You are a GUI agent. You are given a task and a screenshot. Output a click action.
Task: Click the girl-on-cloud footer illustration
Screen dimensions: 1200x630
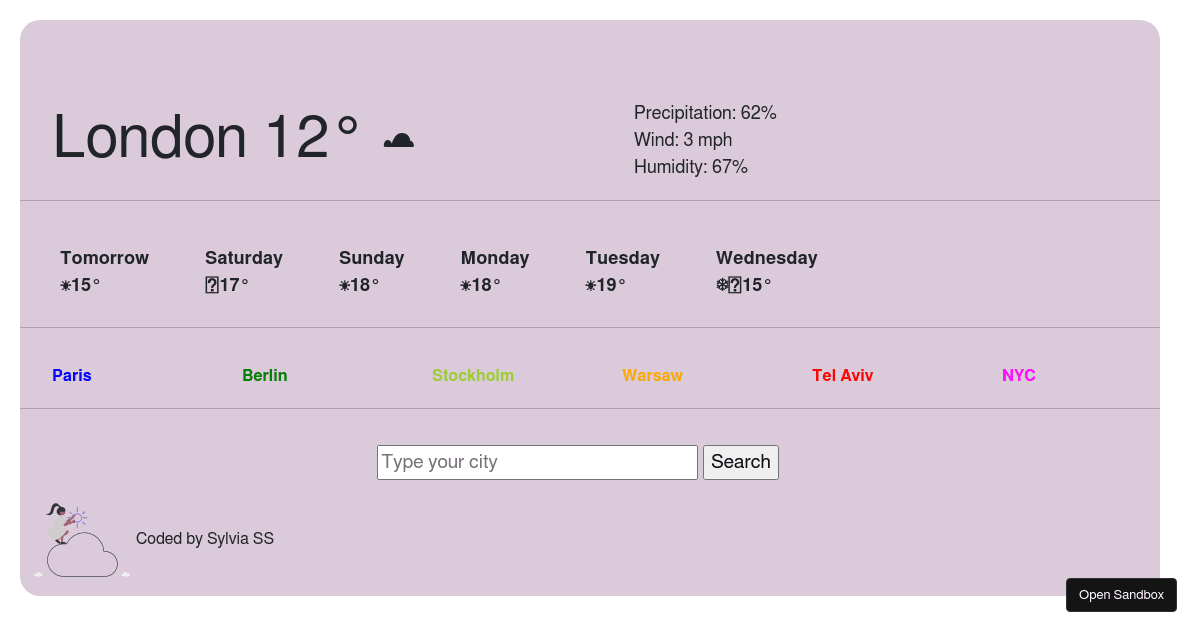coord(81,541)
